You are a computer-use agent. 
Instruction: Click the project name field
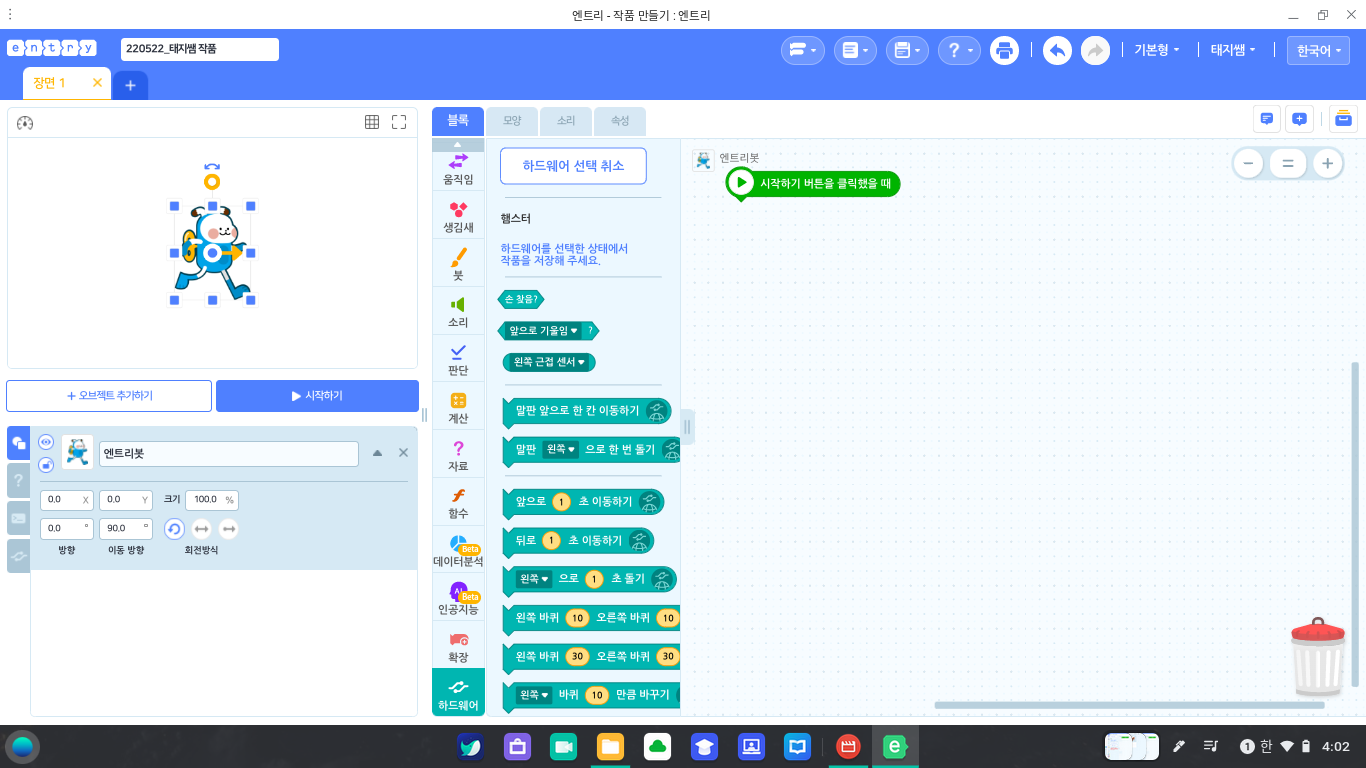[x=200, y=49]
